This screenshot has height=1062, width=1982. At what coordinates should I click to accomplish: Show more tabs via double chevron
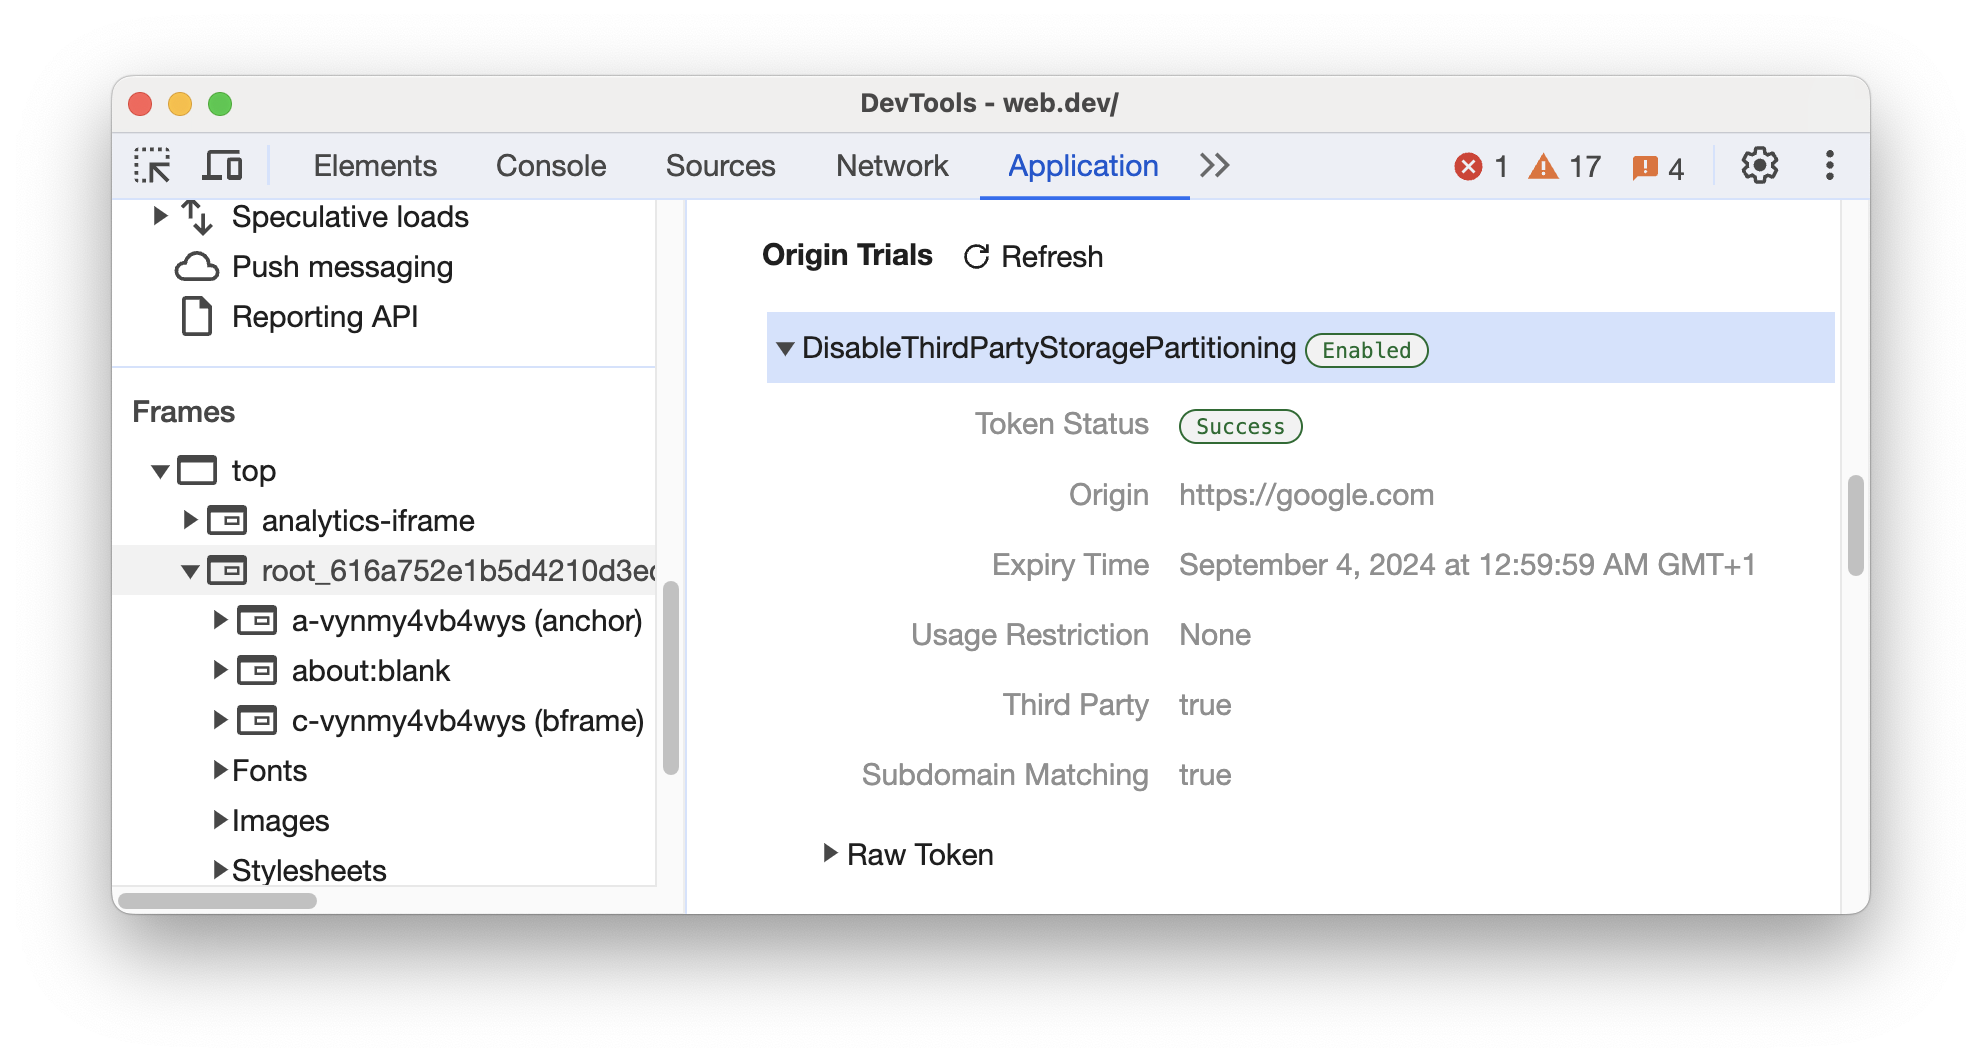pos(1214,165)
